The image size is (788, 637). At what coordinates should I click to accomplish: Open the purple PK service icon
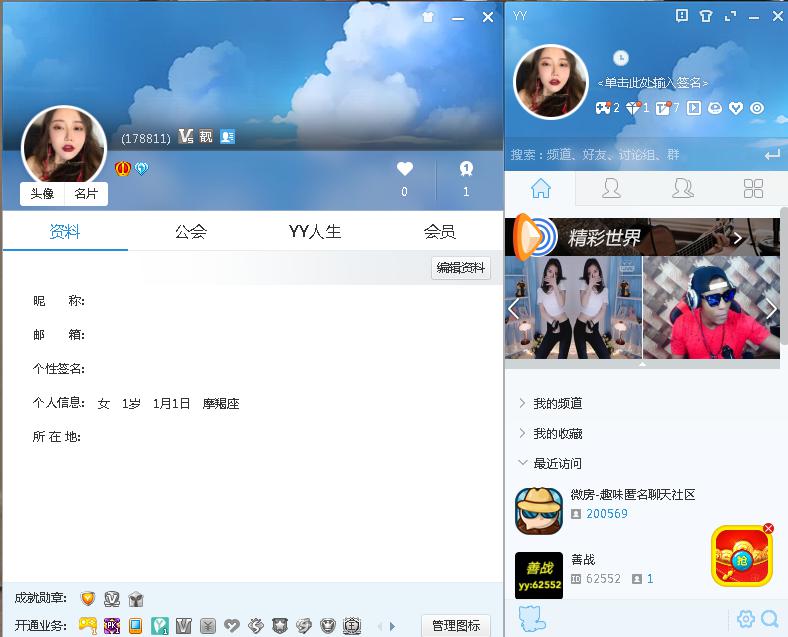(x=112, y=625)
